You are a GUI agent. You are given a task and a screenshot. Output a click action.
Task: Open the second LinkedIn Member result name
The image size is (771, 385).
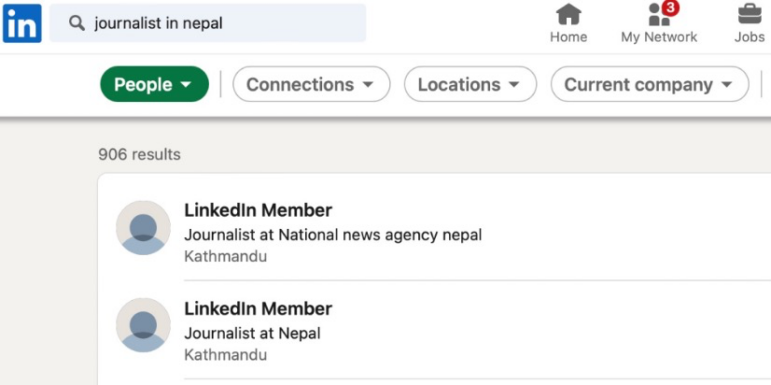(x=258, y=309)
